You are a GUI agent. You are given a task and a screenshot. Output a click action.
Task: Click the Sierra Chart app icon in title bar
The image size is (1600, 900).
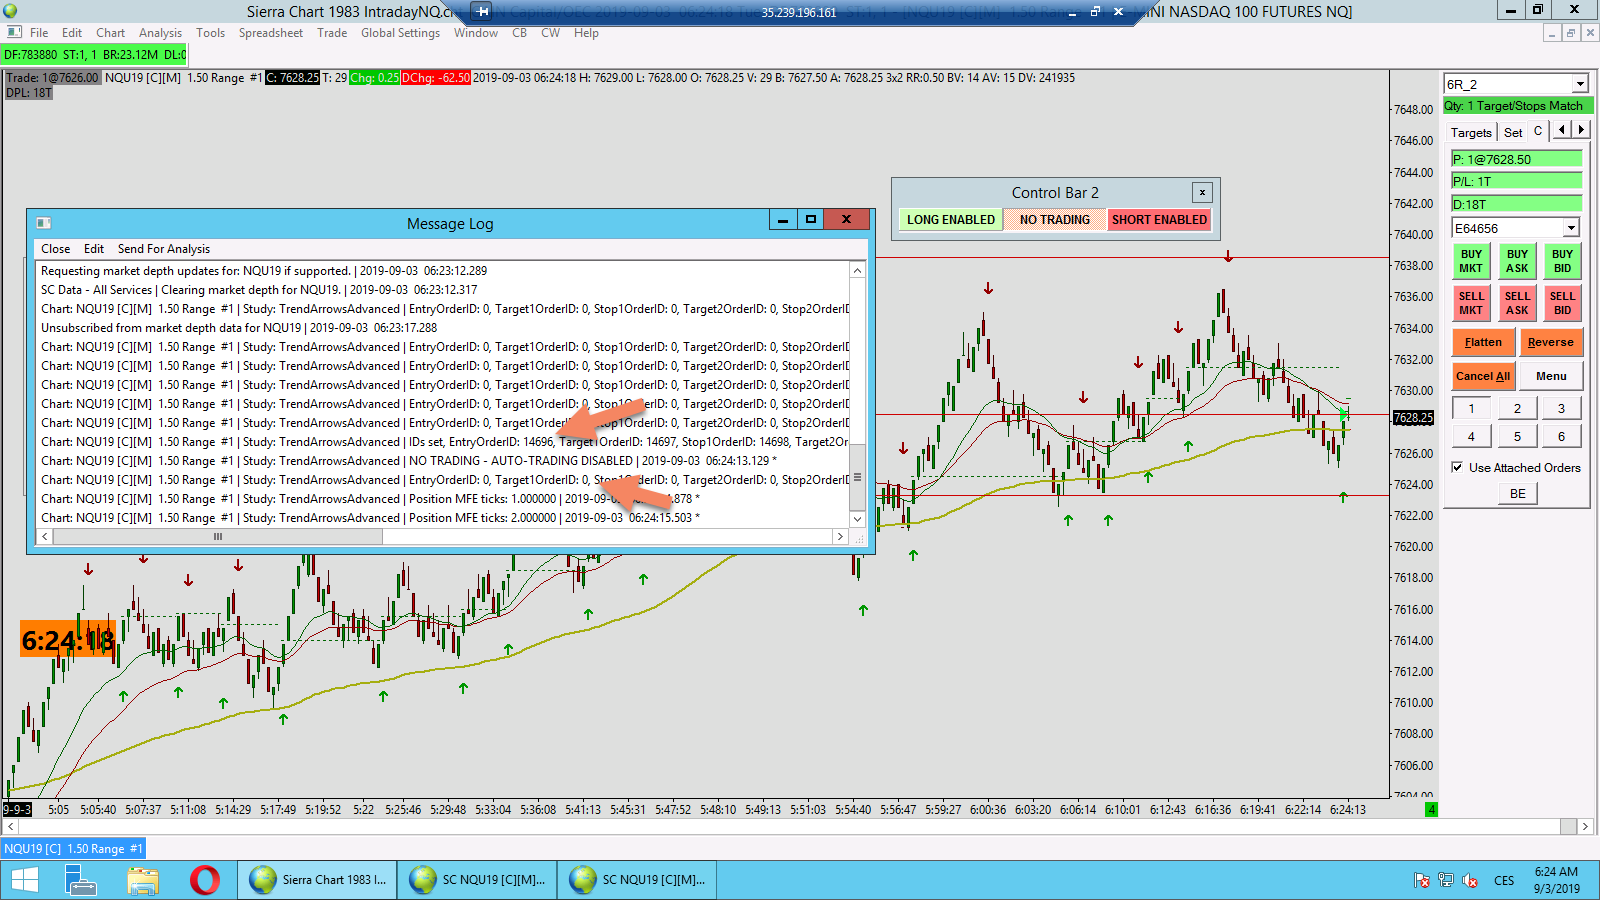(11, 11)
